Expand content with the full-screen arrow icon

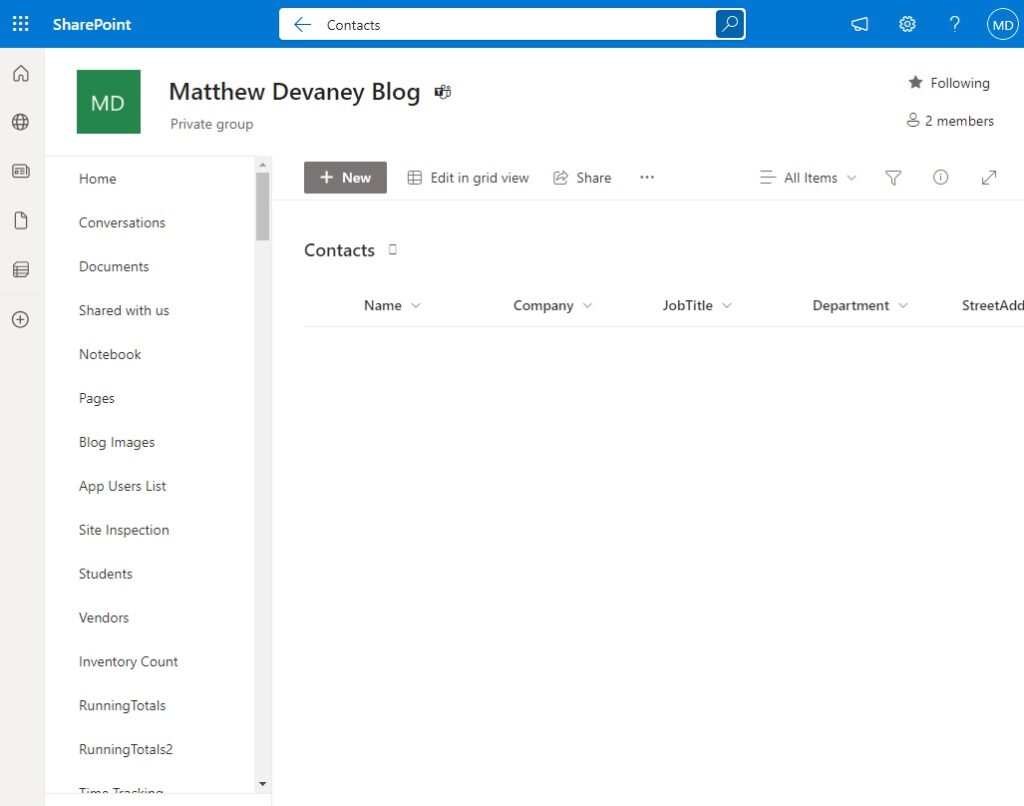989,178
